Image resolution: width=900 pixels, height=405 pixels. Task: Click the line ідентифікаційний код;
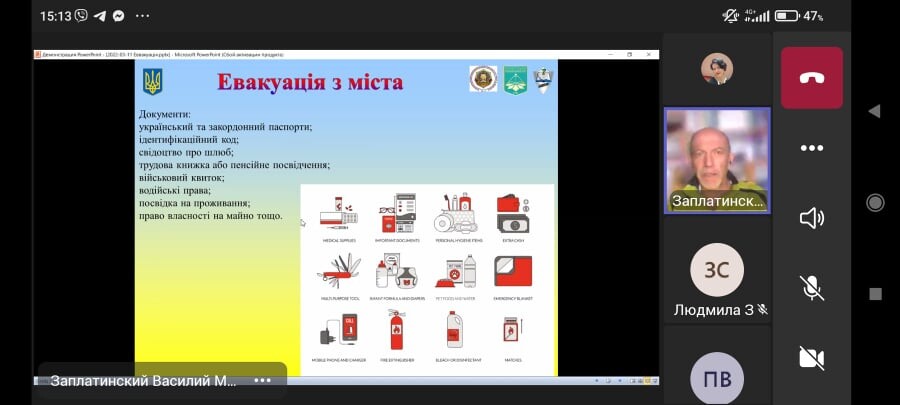coord(189,139)
